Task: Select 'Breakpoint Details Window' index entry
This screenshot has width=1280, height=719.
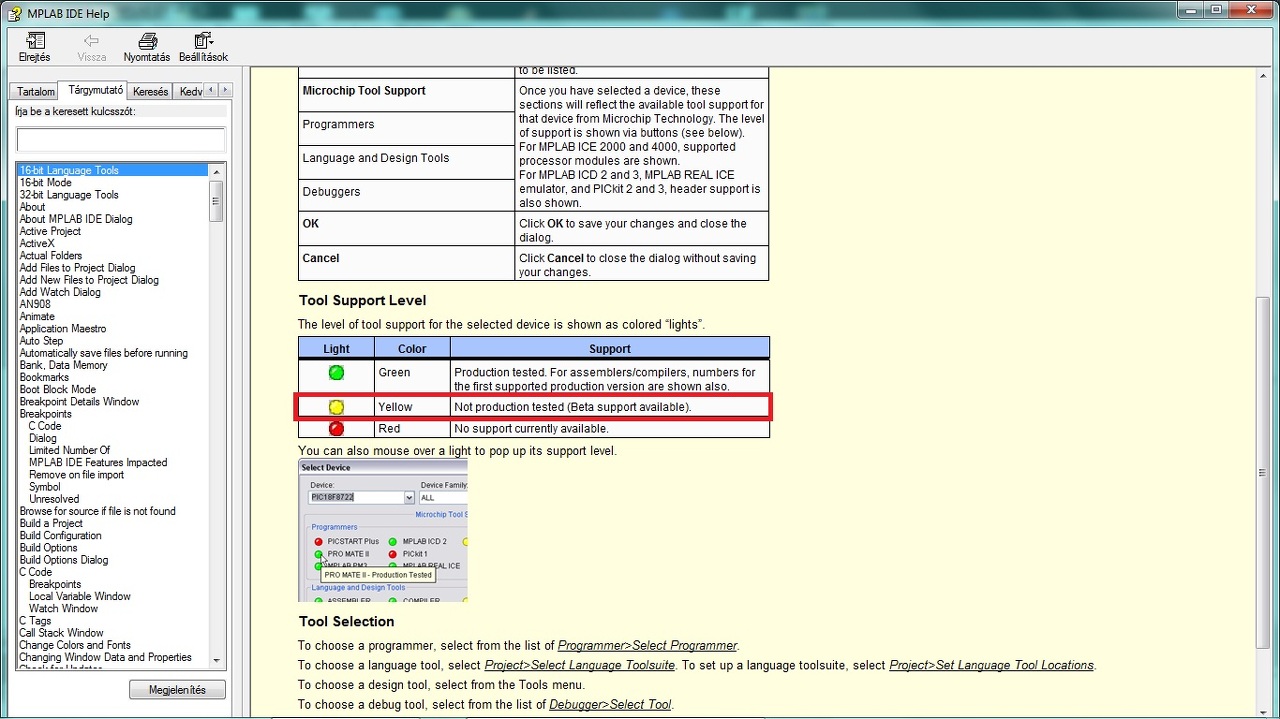Action: click(x=80, y=402)
